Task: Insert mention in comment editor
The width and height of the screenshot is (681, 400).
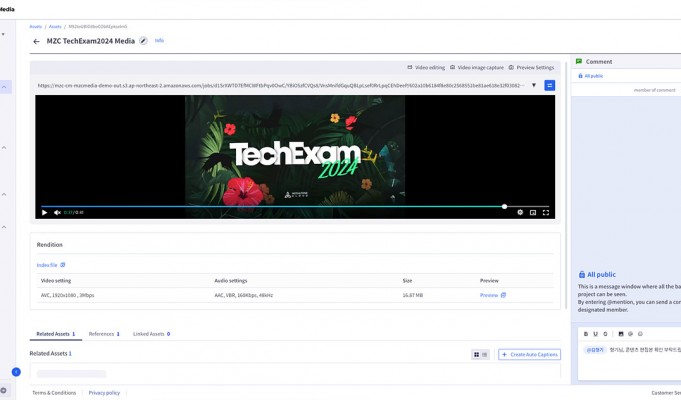Action: [630, 334]
